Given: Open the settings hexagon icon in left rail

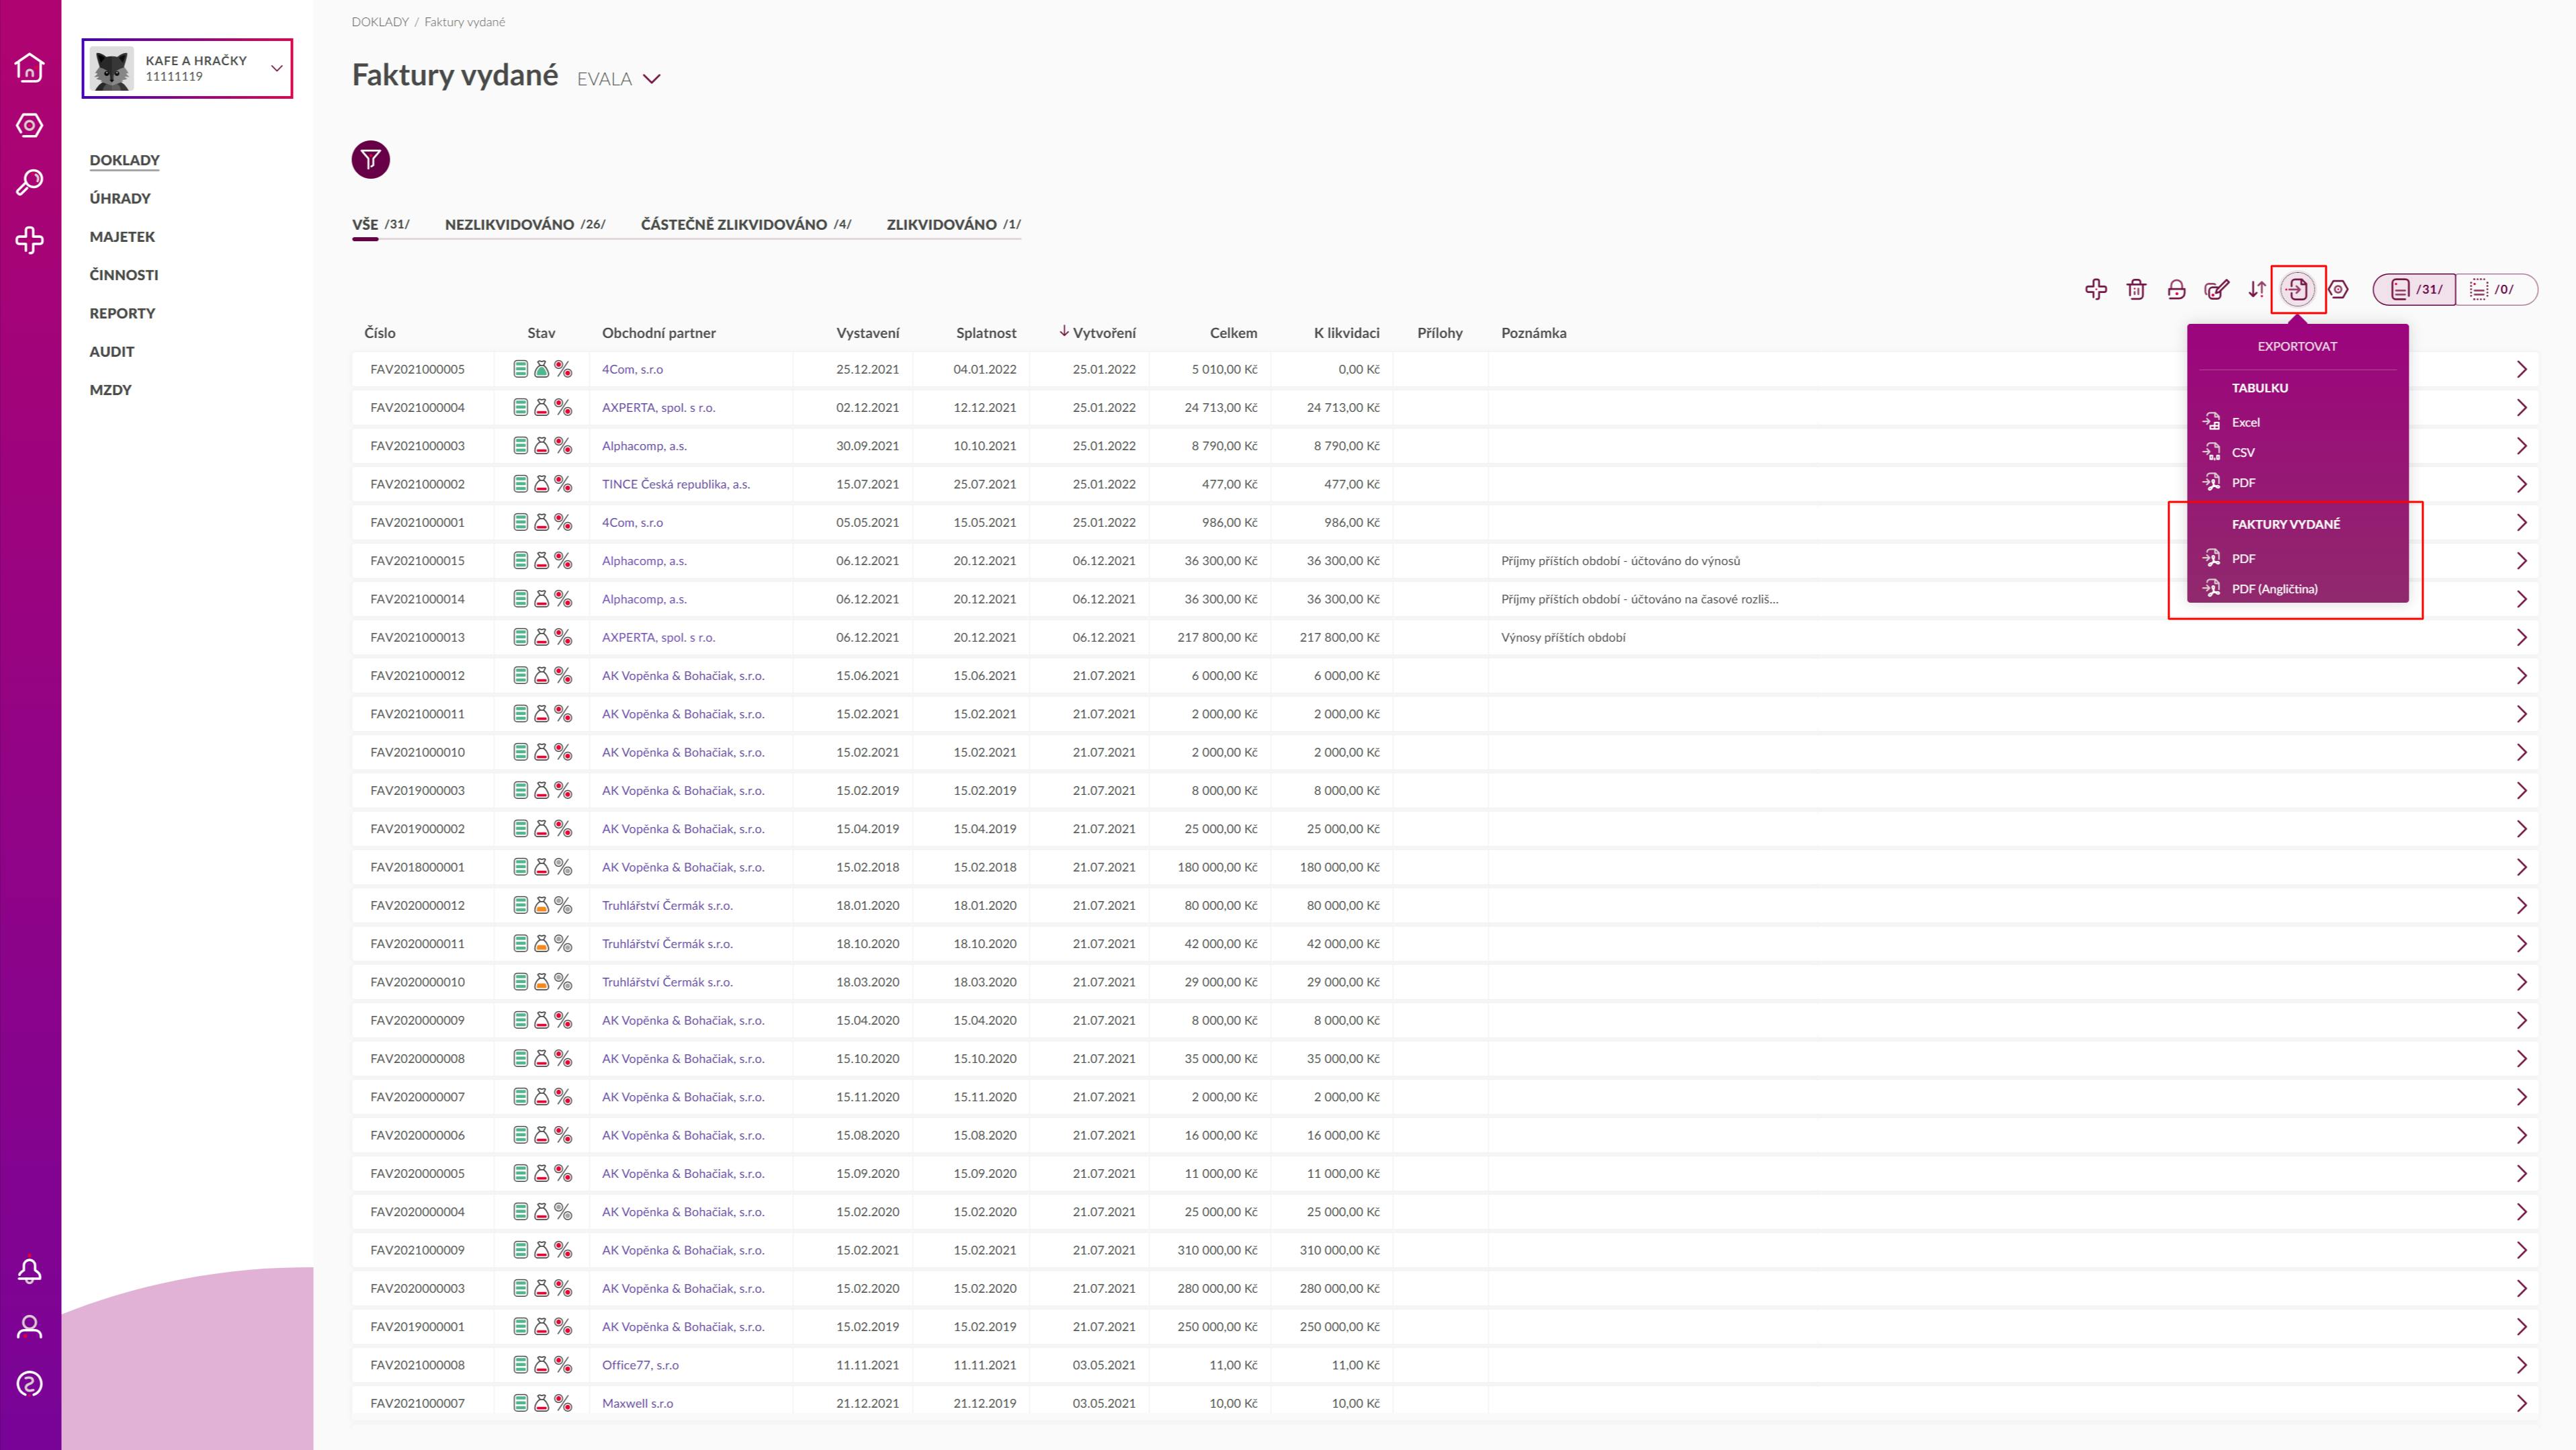Looking at the screenshot, I should (x=30, y=125).
